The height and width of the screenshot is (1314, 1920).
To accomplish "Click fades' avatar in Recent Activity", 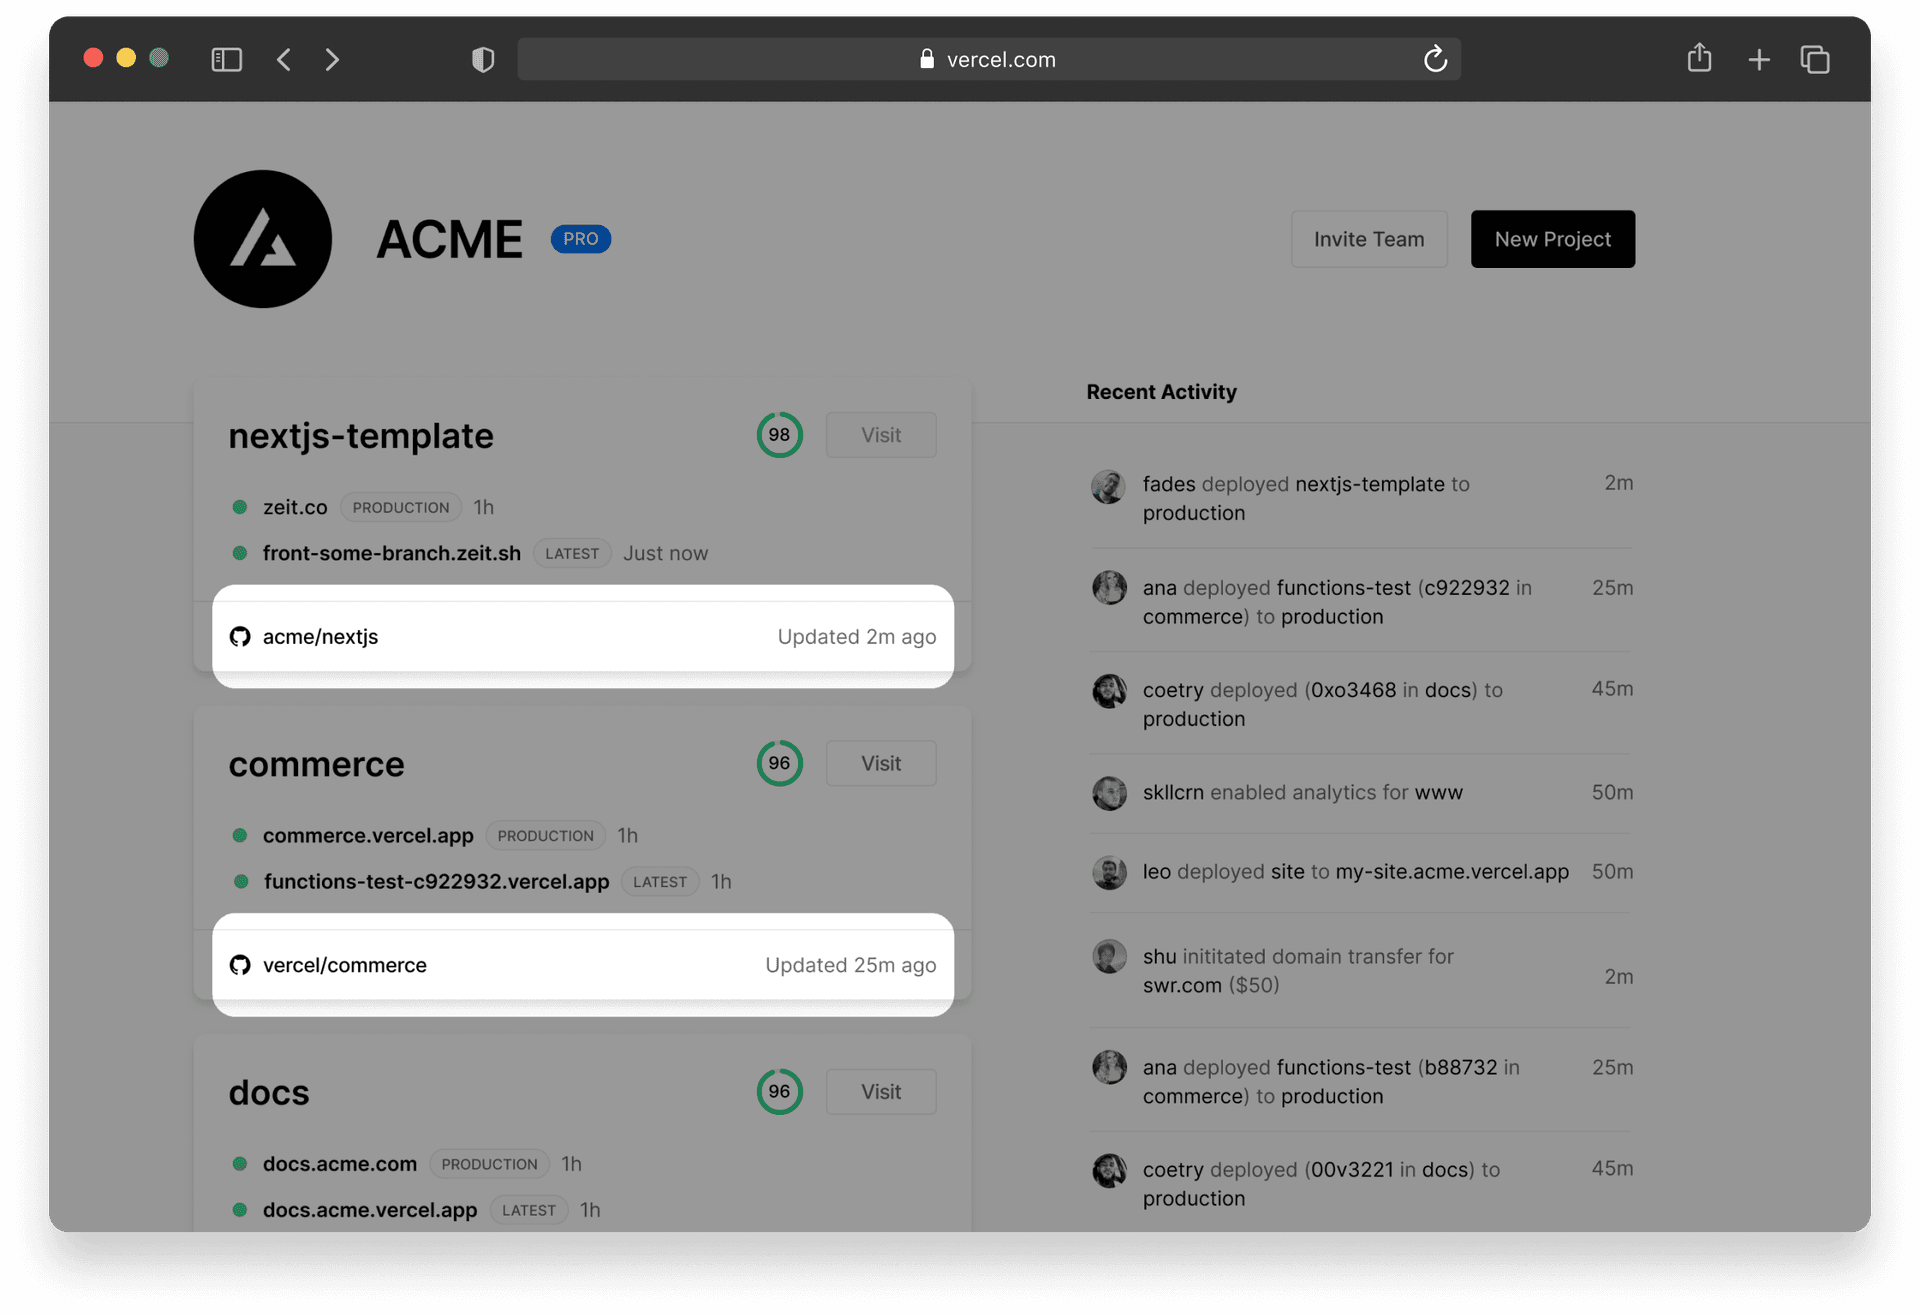I will pyautogui.click(x=1108, y=487).
